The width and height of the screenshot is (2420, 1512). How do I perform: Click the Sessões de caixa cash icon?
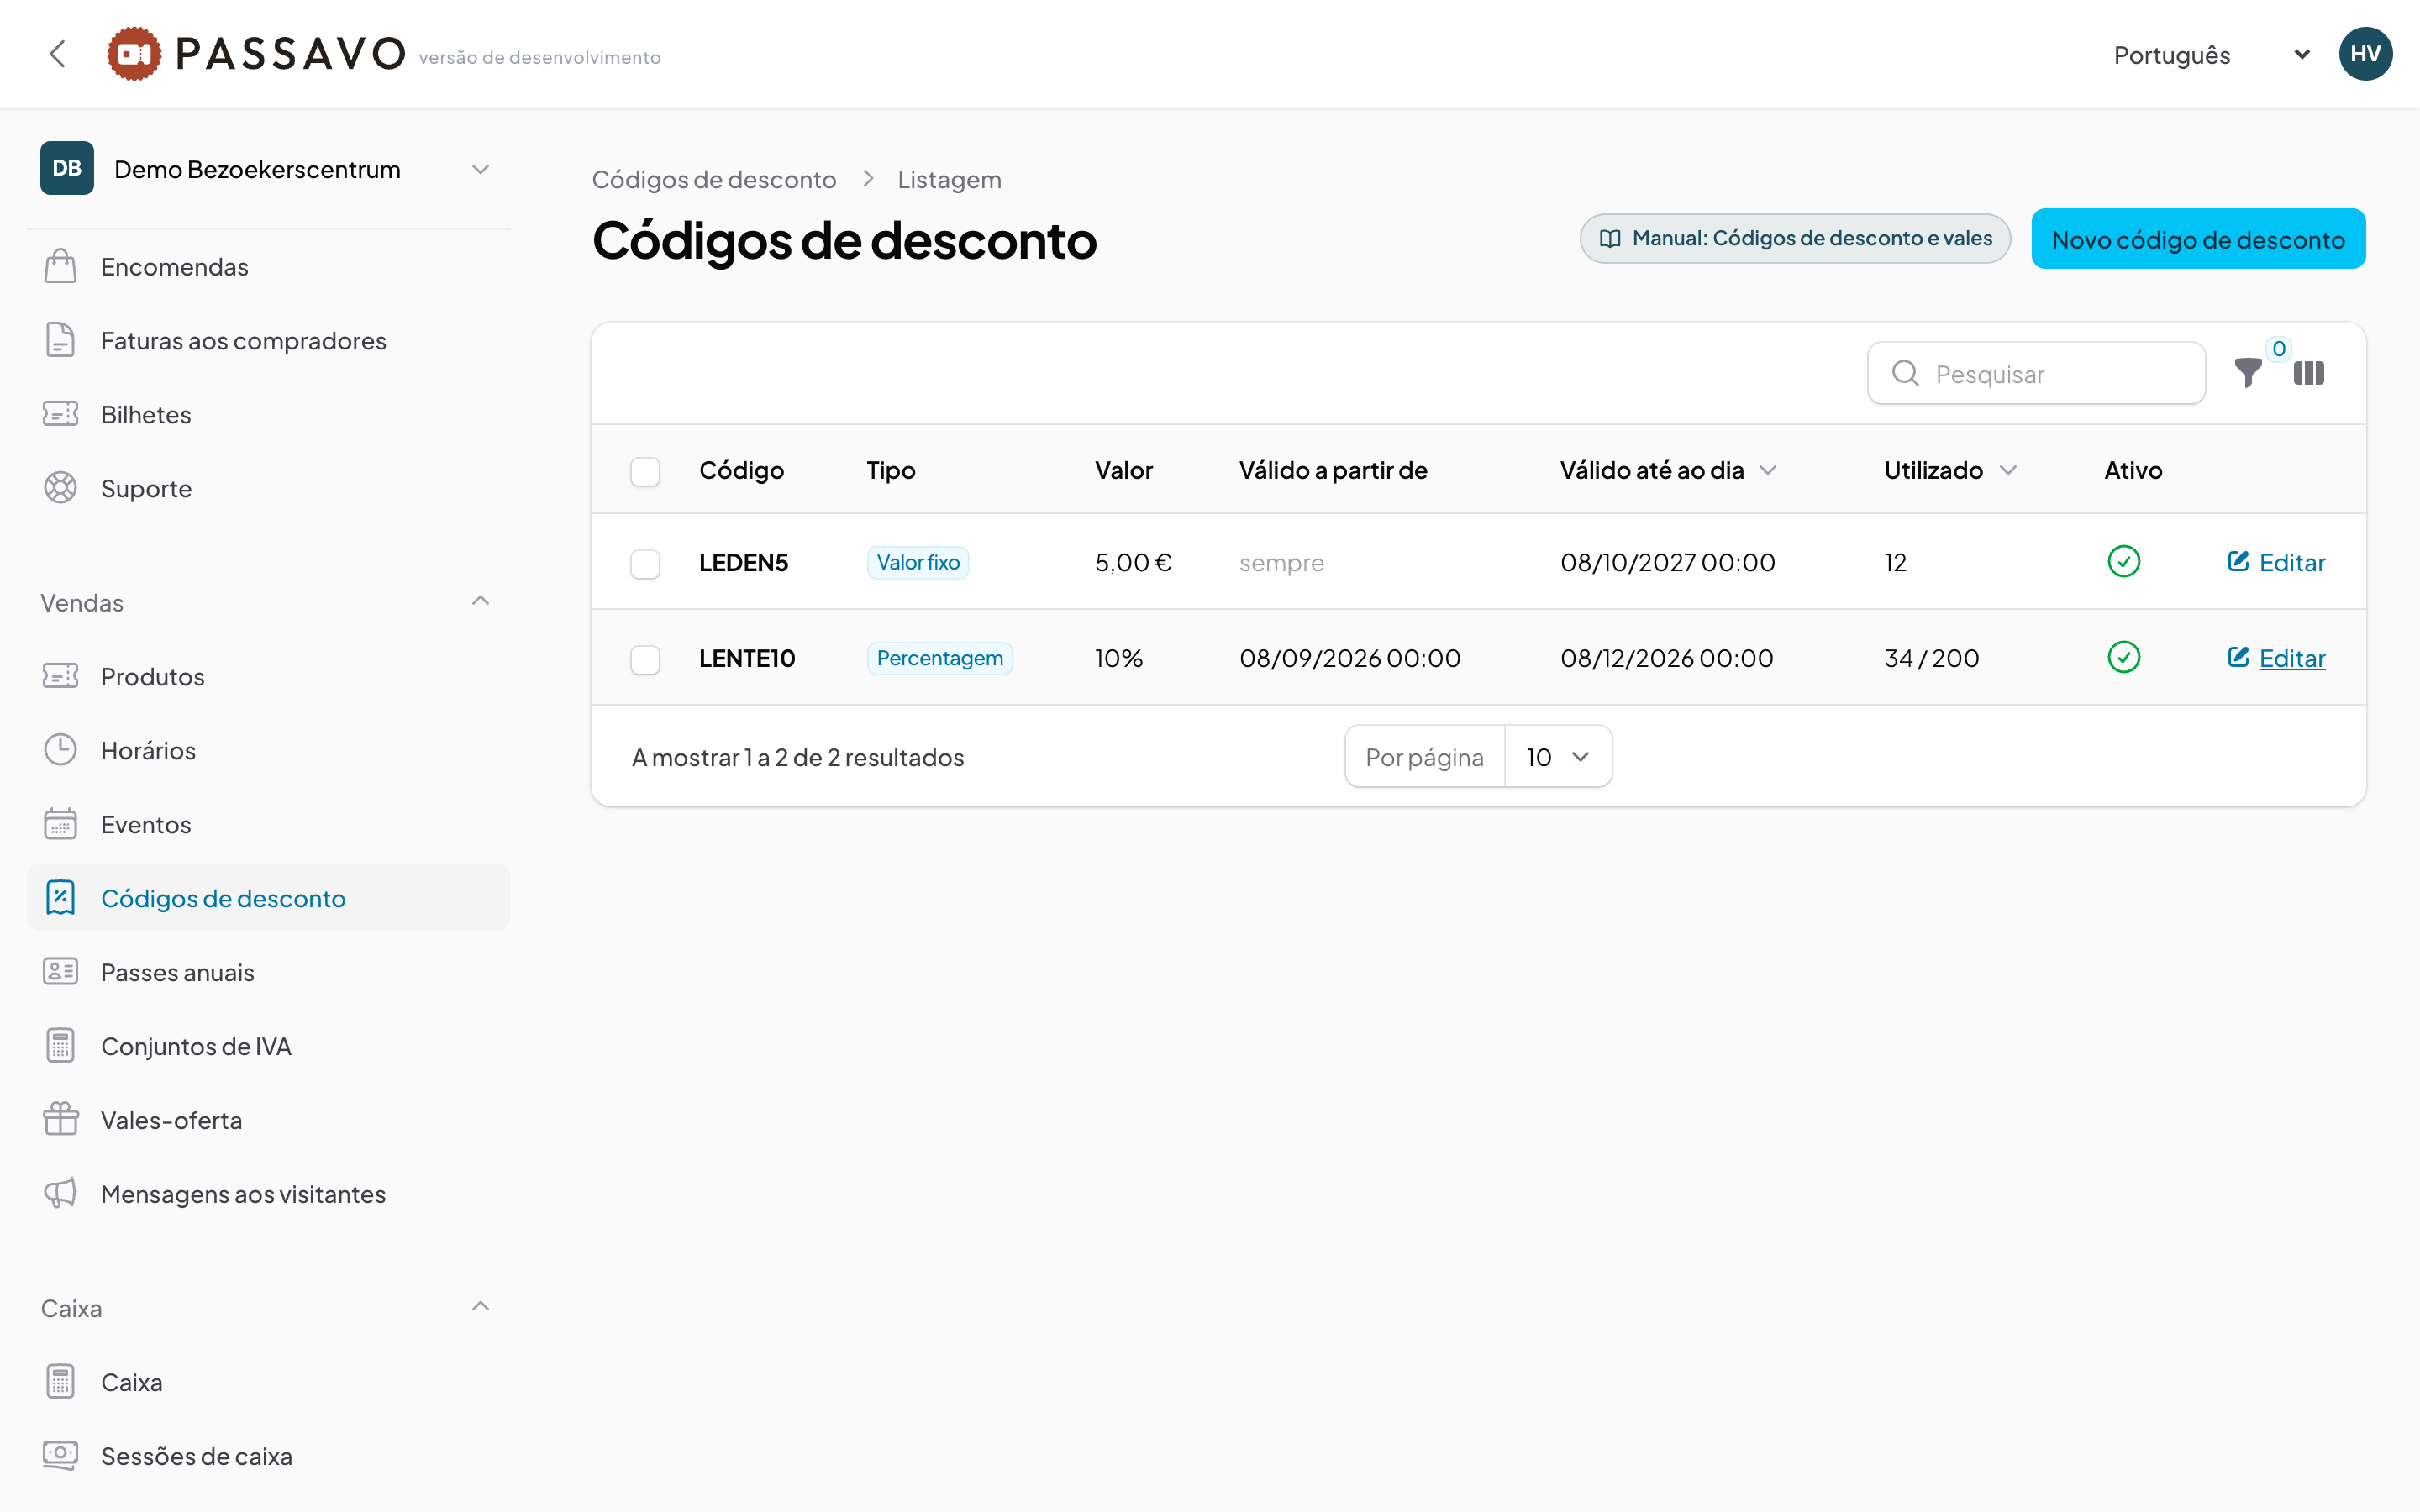pyautogui.click(x=60, y=1456)
